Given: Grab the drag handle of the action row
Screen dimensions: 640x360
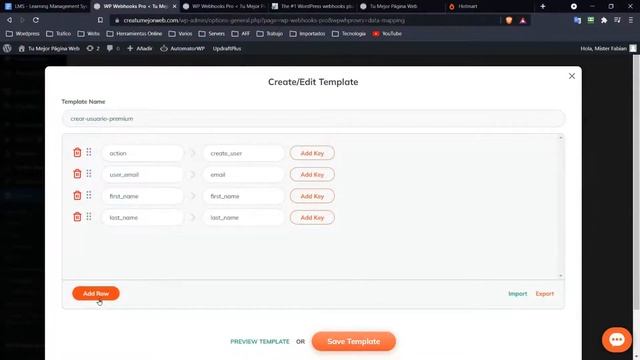Looking at the screenshot, I should [x=89, y=152].
